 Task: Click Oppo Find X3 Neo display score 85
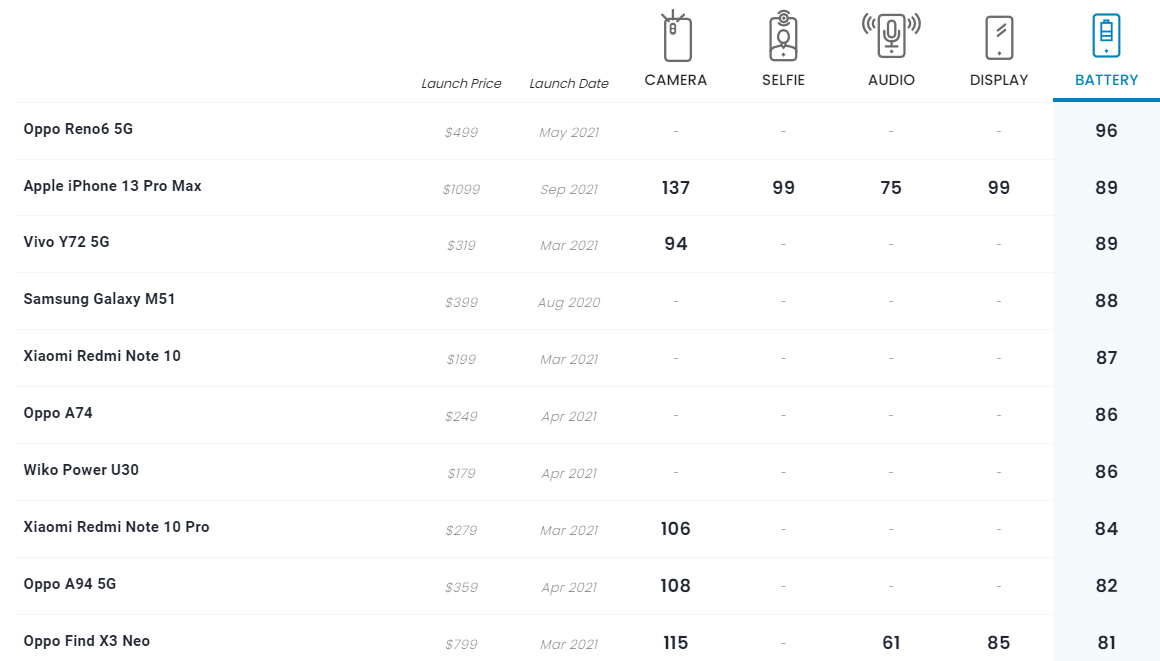point(998,643)
